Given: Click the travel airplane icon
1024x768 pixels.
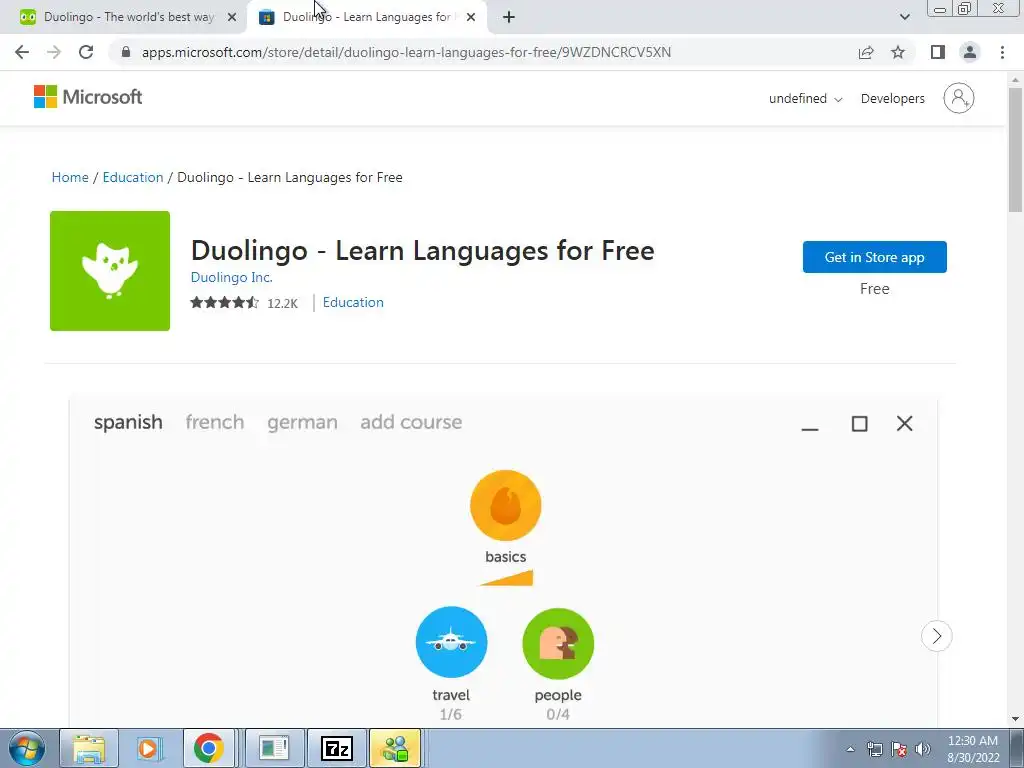Looking at the screenshot, I should pyautogui.click(x=451, y=642).
